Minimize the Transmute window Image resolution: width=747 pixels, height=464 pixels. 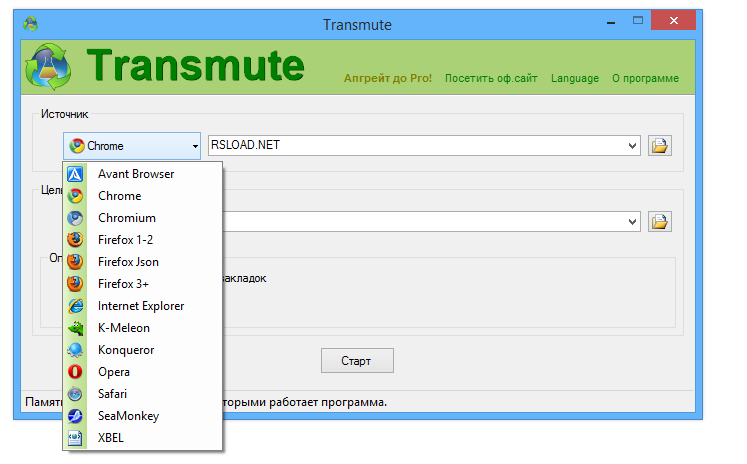(x=611, y=21)
